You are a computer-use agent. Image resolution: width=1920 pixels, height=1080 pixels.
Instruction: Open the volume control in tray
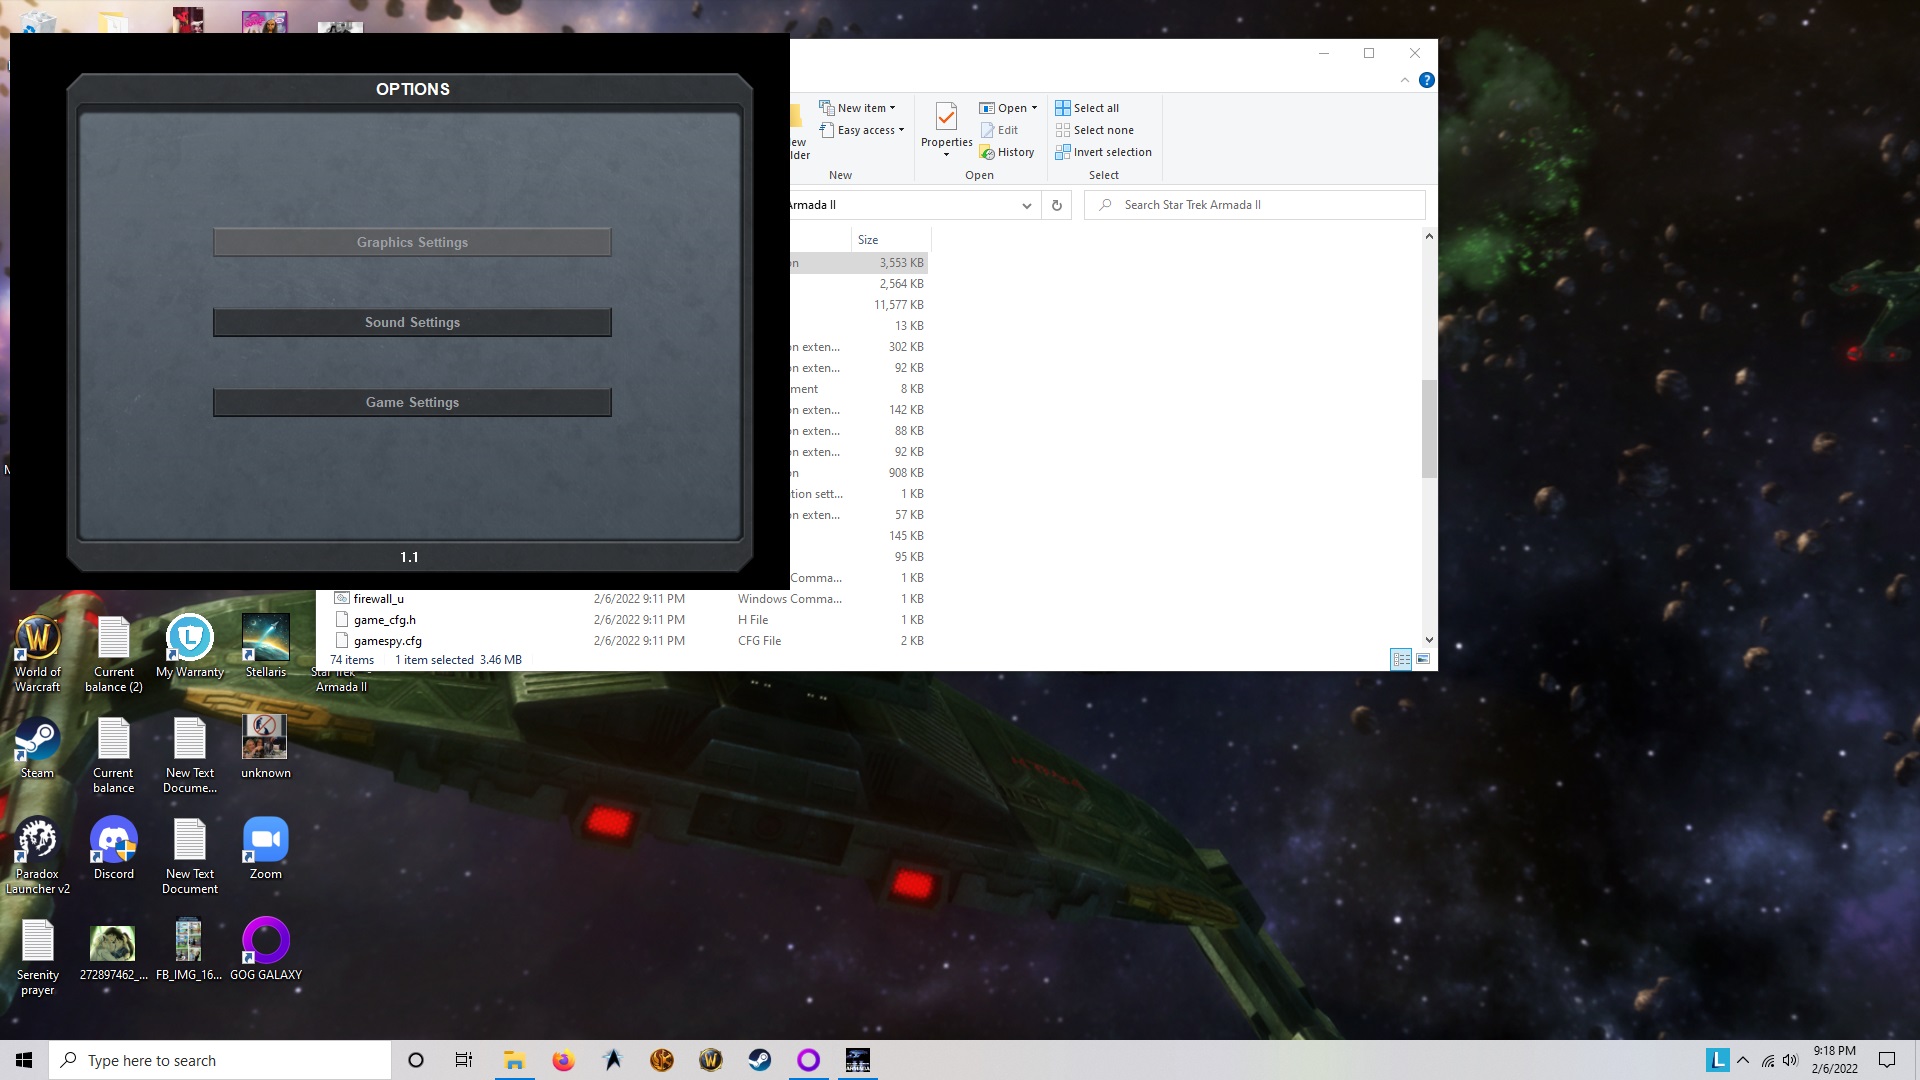1790,1060
